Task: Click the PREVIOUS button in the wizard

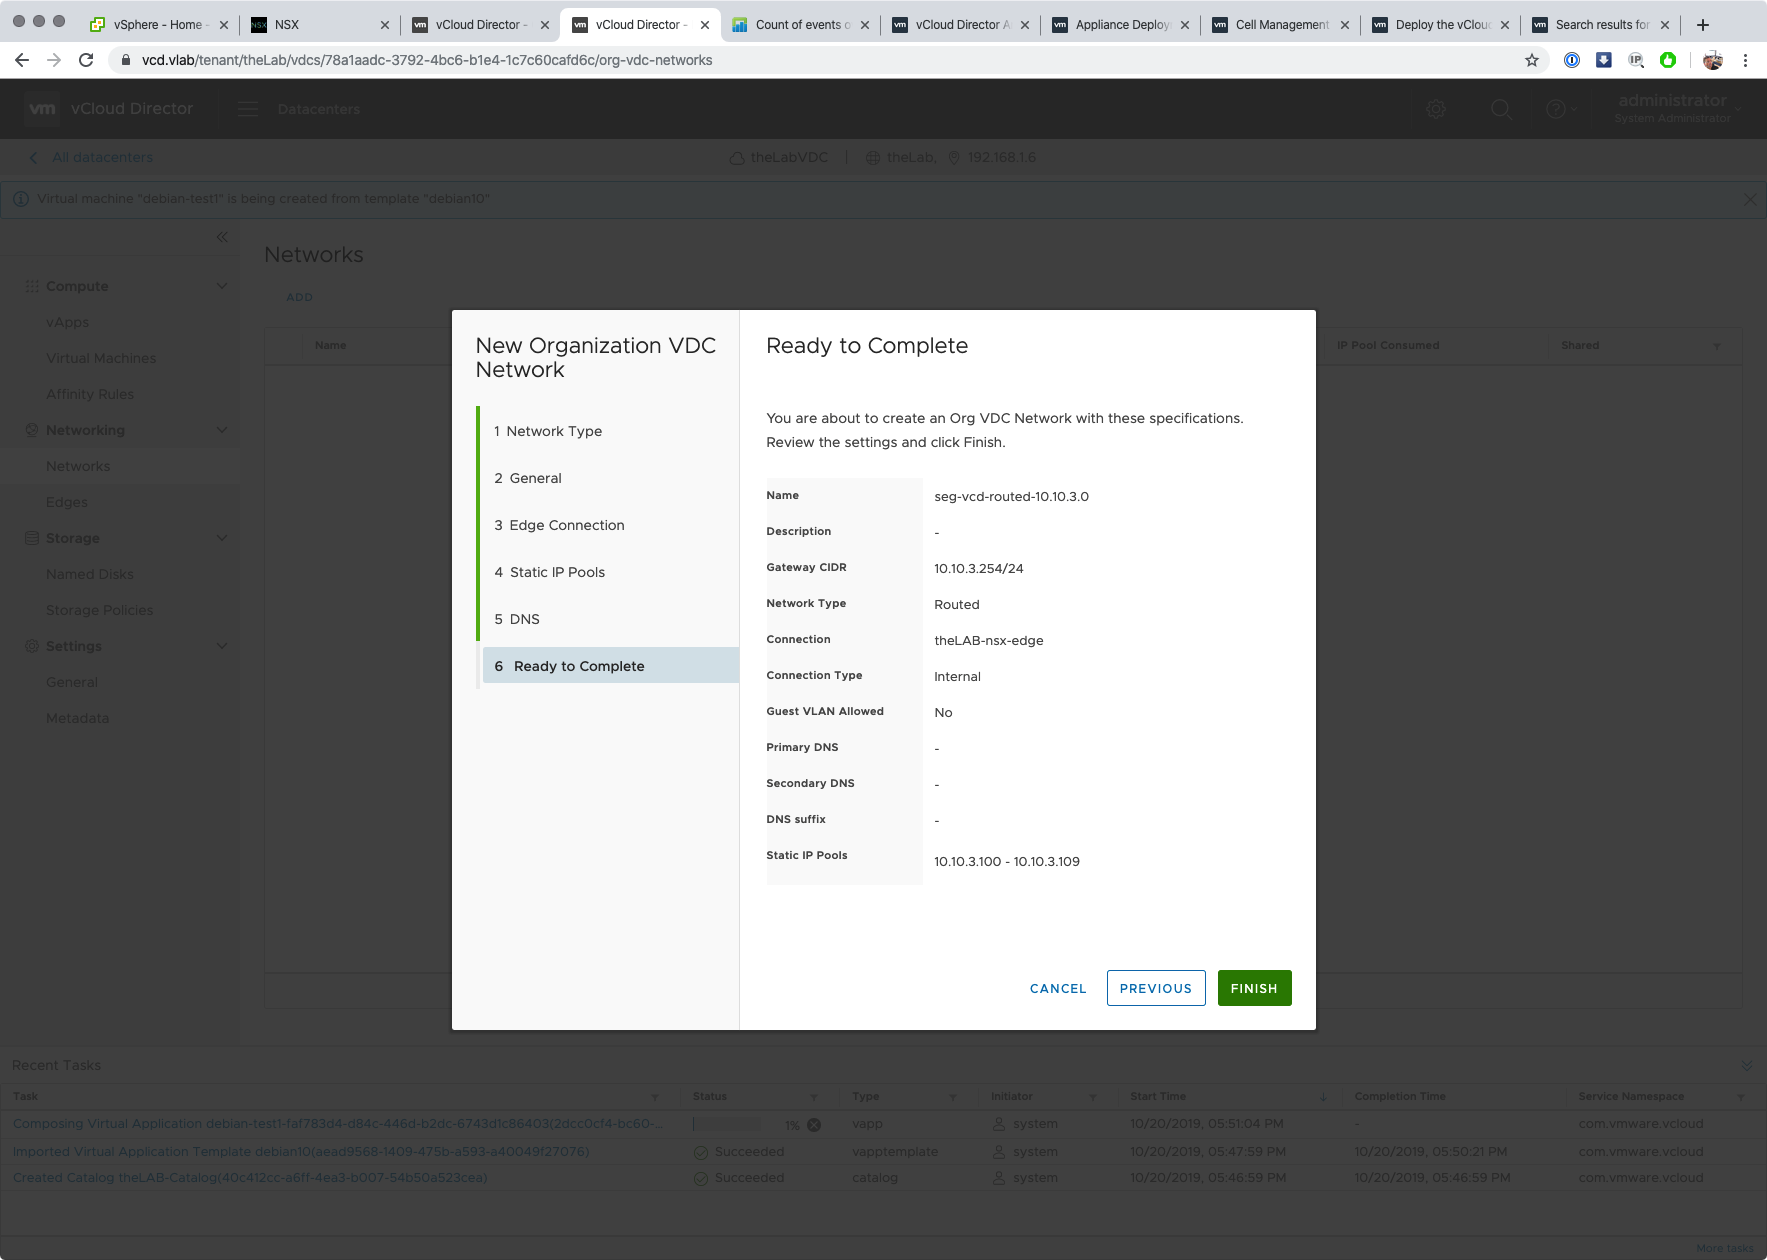Action: 1155,988
